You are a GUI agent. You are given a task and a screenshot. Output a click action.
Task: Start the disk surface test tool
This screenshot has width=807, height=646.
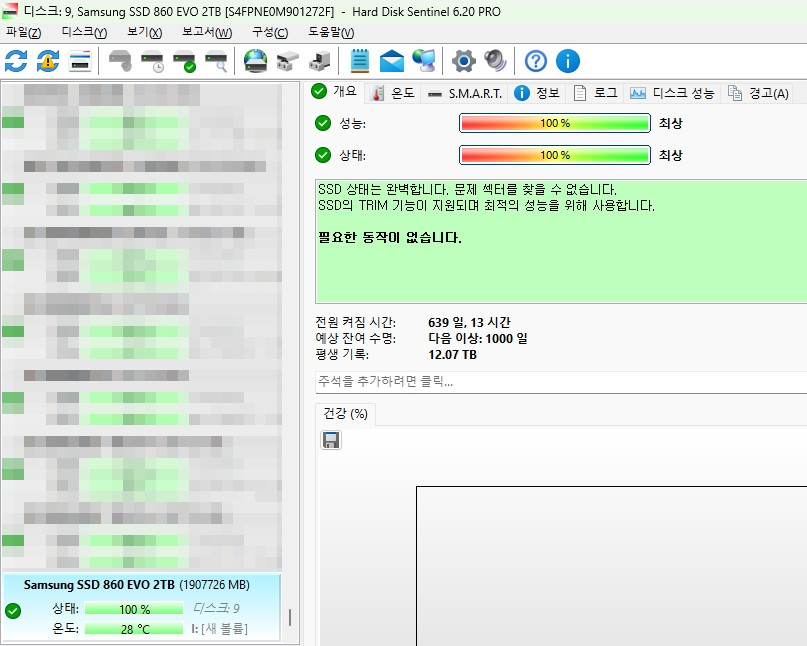tap(216, 61)
